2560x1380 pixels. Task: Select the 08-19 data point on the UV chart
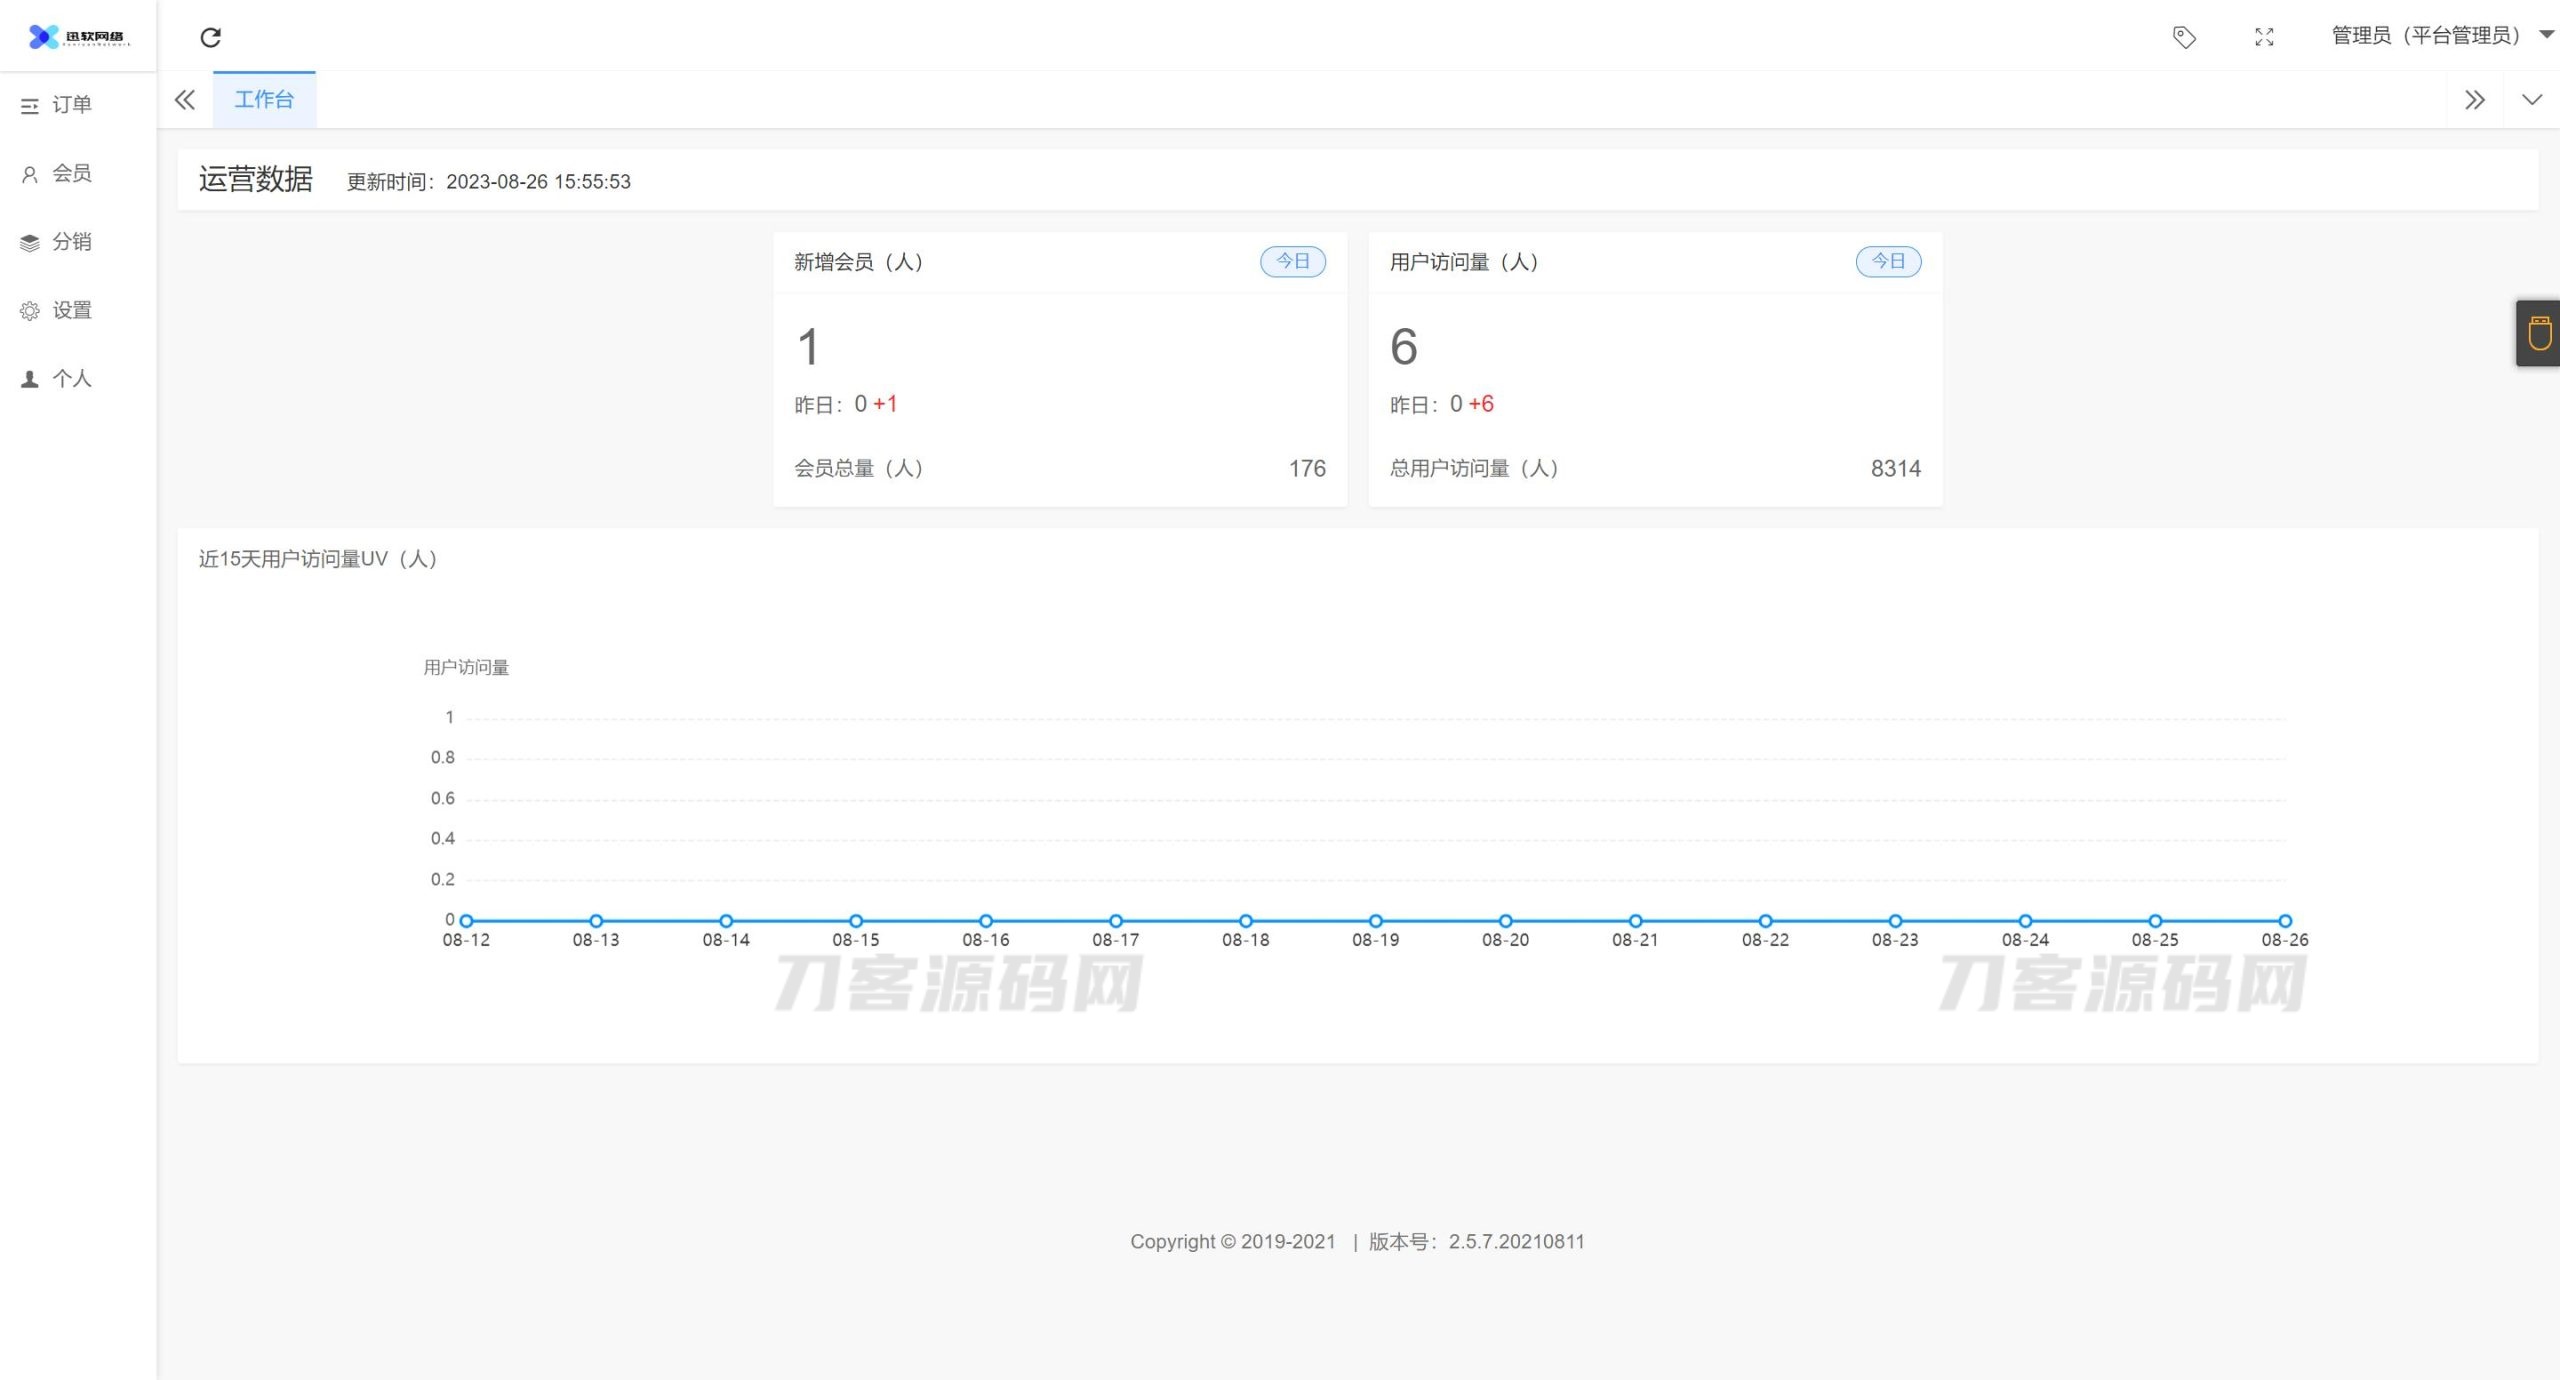pyautogui.click(x=1375, y=920)
